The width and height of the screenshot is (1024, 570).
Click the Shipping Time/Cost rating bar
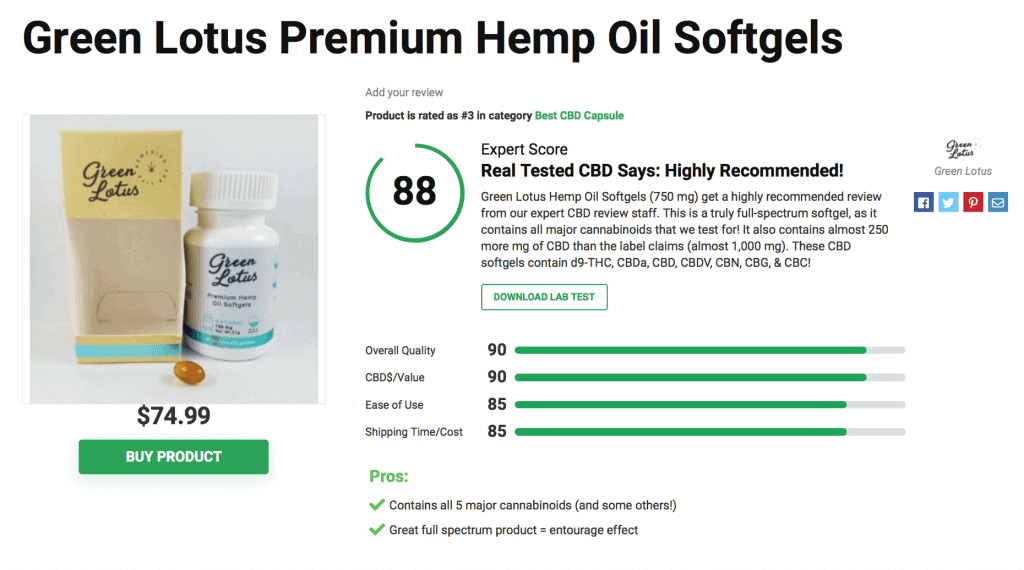click(x=710, y=432)
